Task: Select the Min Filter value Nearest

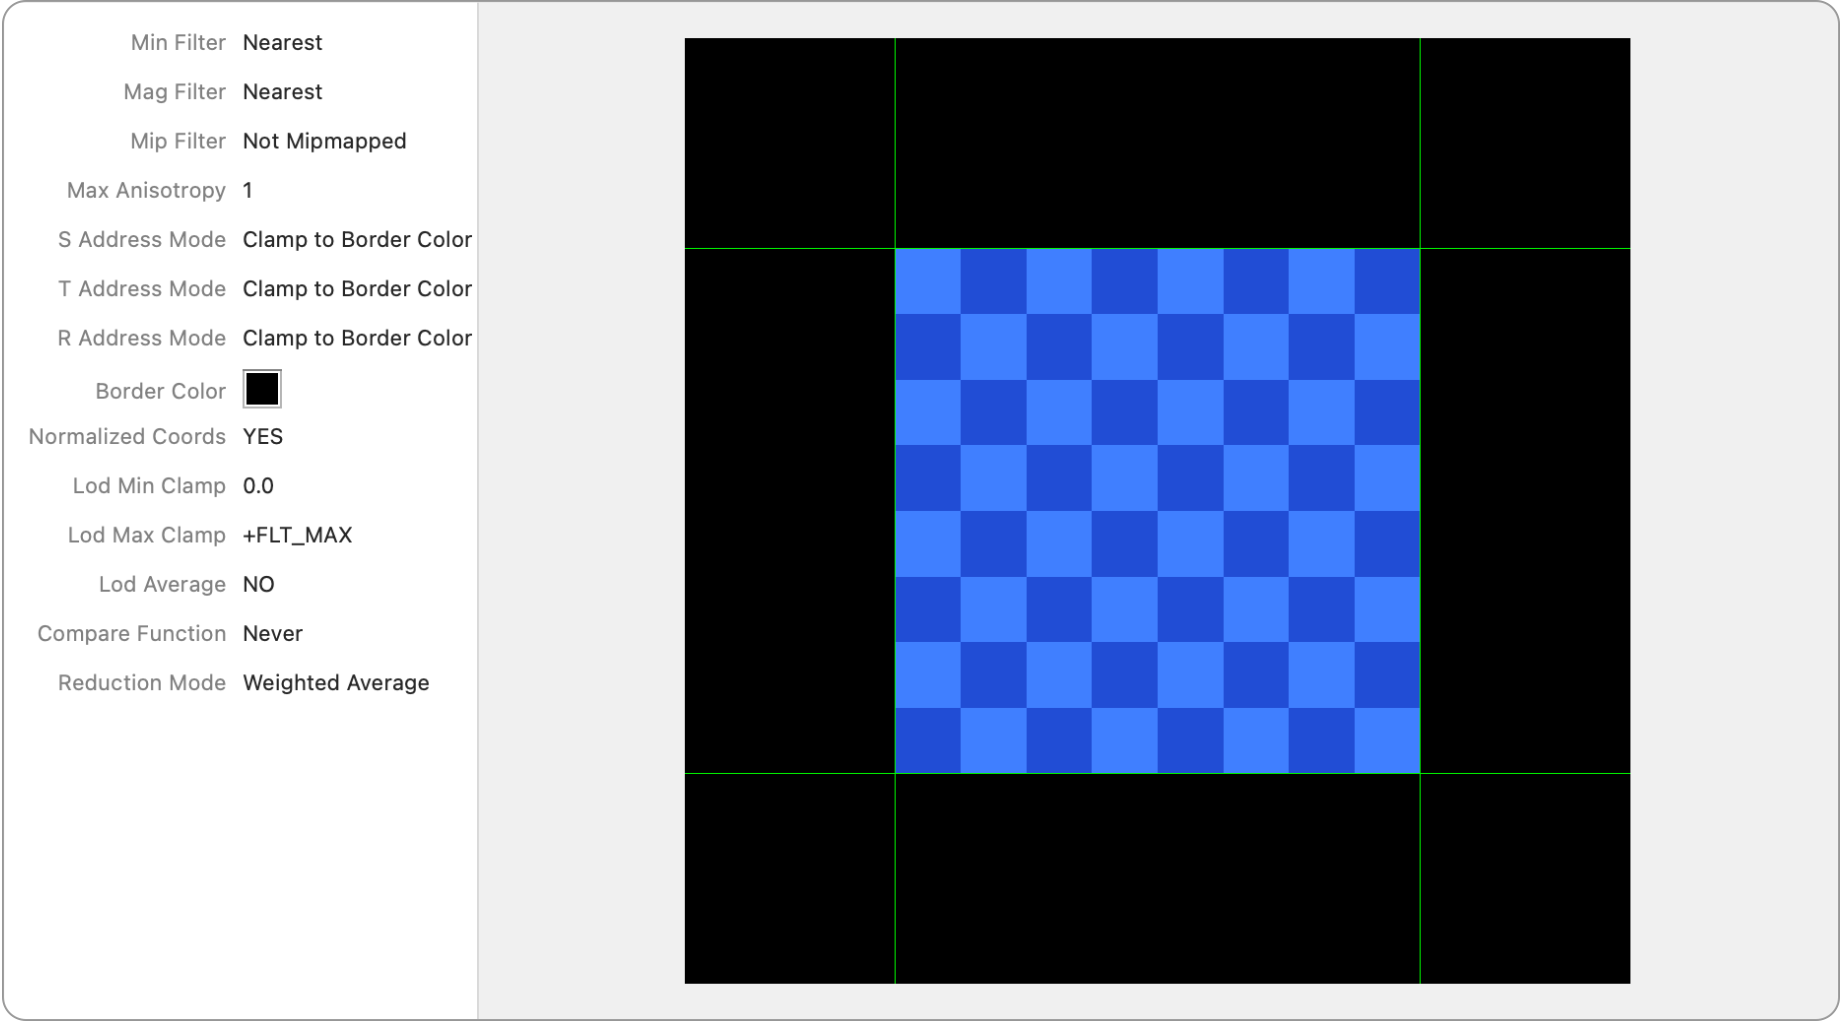Action: coord(283,43)
